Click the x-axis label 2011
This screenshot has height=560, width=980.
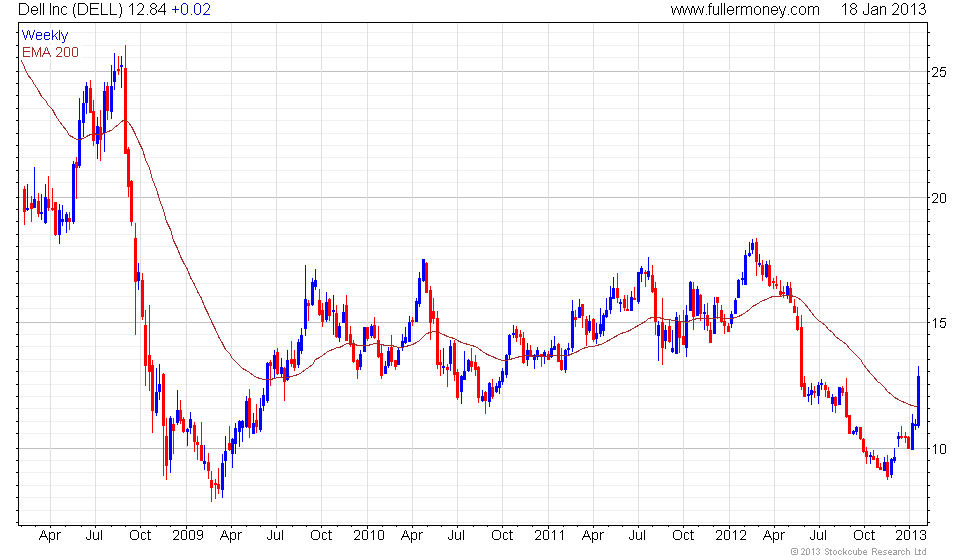(549, 535)
